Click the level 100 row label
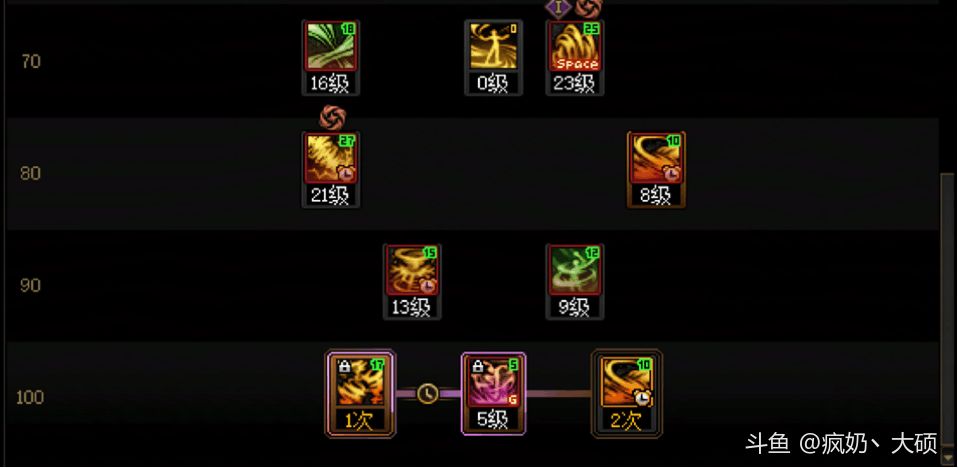Image resolution: width=958 pixels, height=468 pixels. 30,398
